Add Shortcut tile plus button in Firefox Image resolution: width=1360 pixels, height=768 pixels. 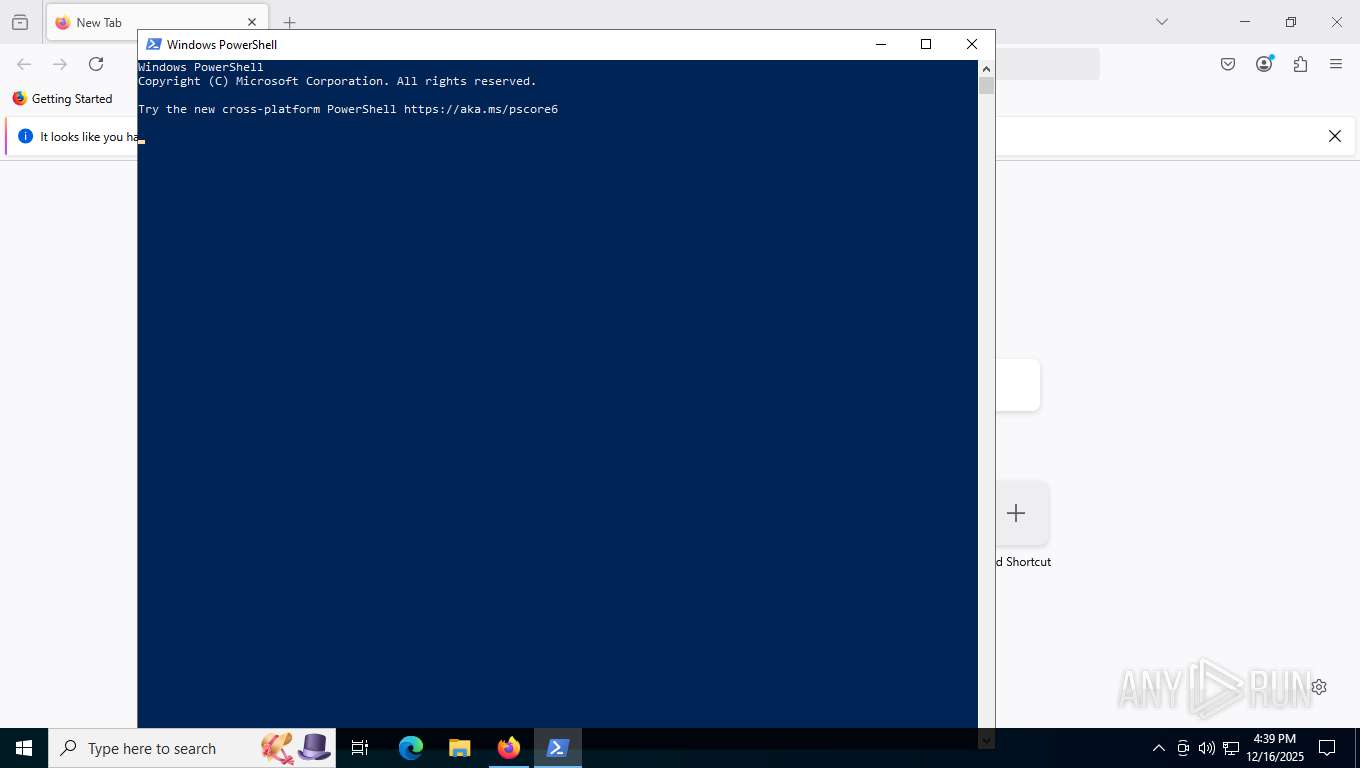1016,513
